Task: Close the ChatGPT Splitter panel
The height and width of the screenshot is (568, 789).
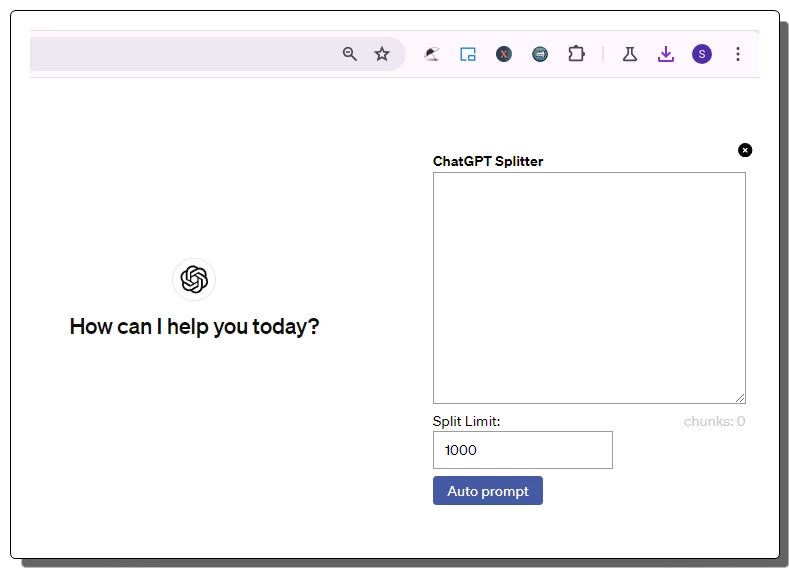Action: click(x=745, y=150)
